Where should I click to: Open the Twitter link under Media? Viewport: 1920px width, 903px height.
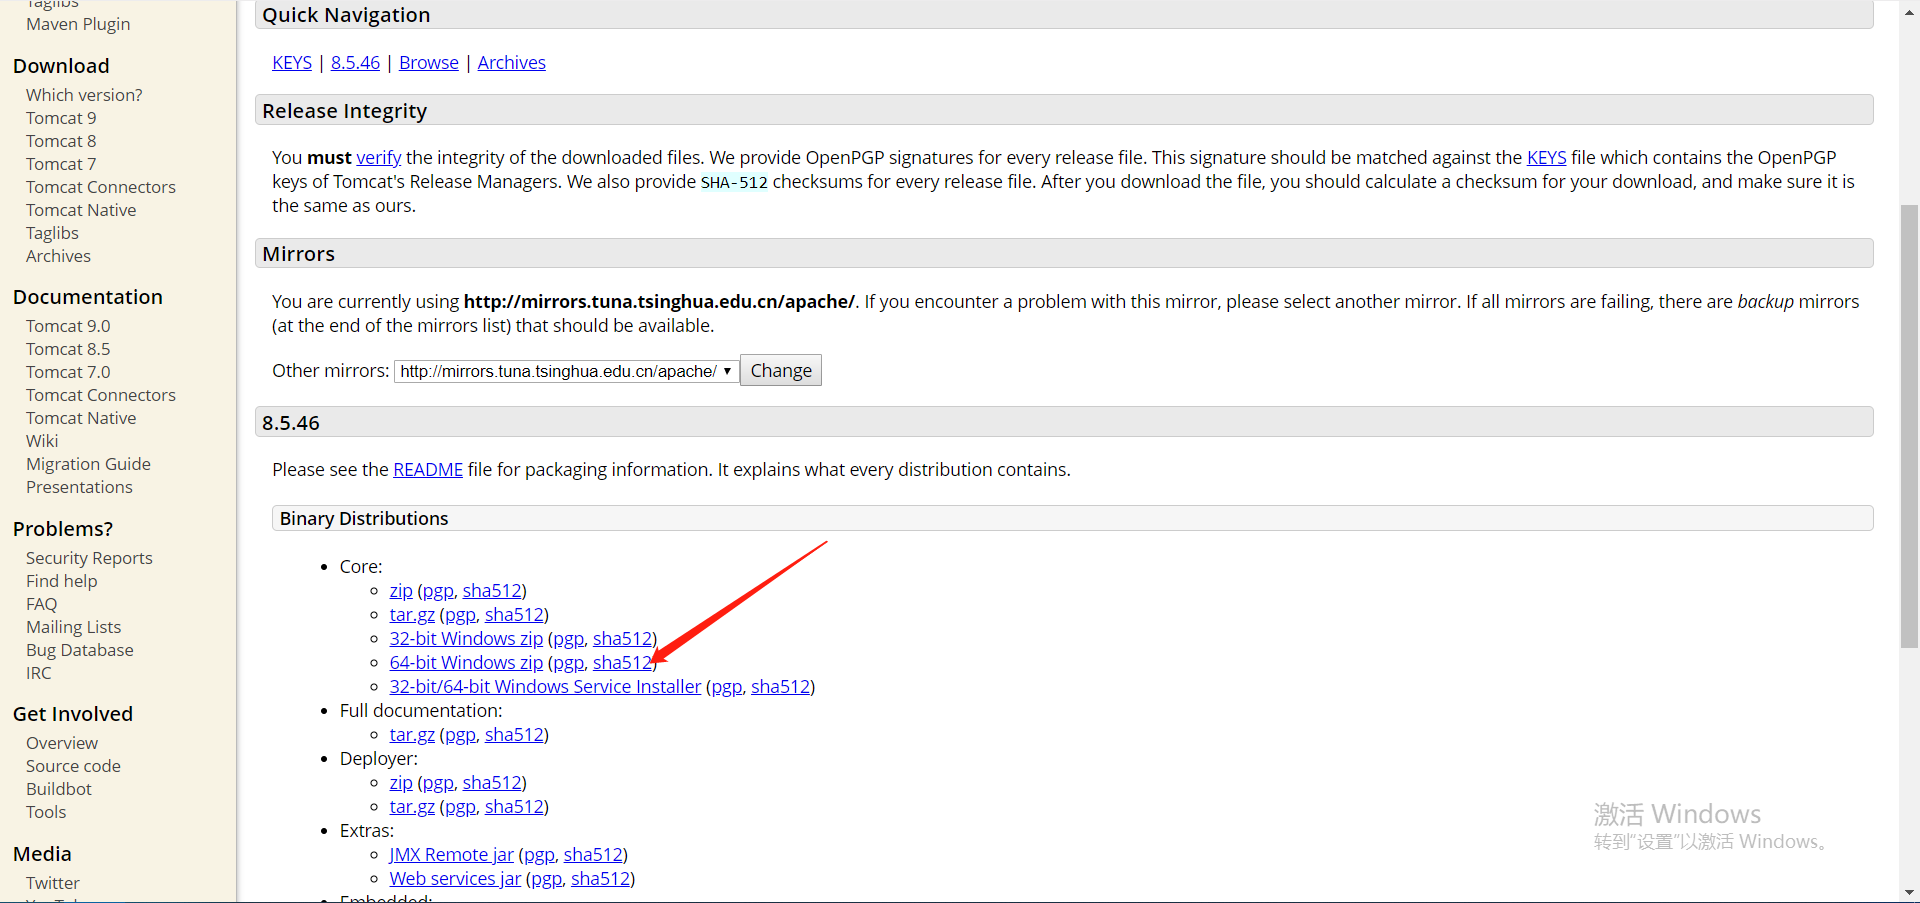(53, 883)
